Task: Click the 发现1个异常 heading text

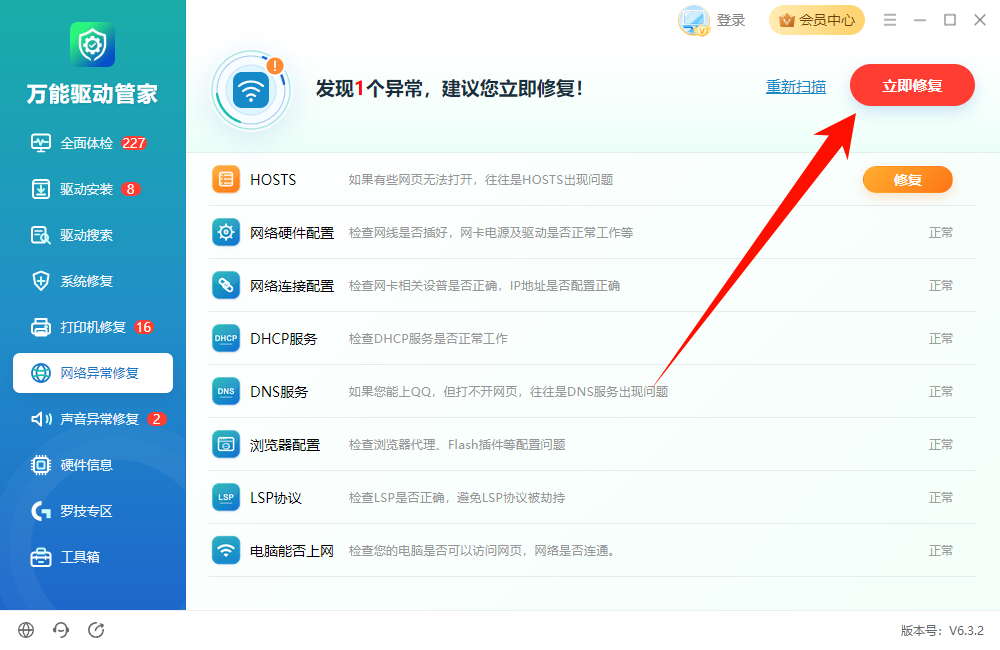Action: [x=450, y=88]
